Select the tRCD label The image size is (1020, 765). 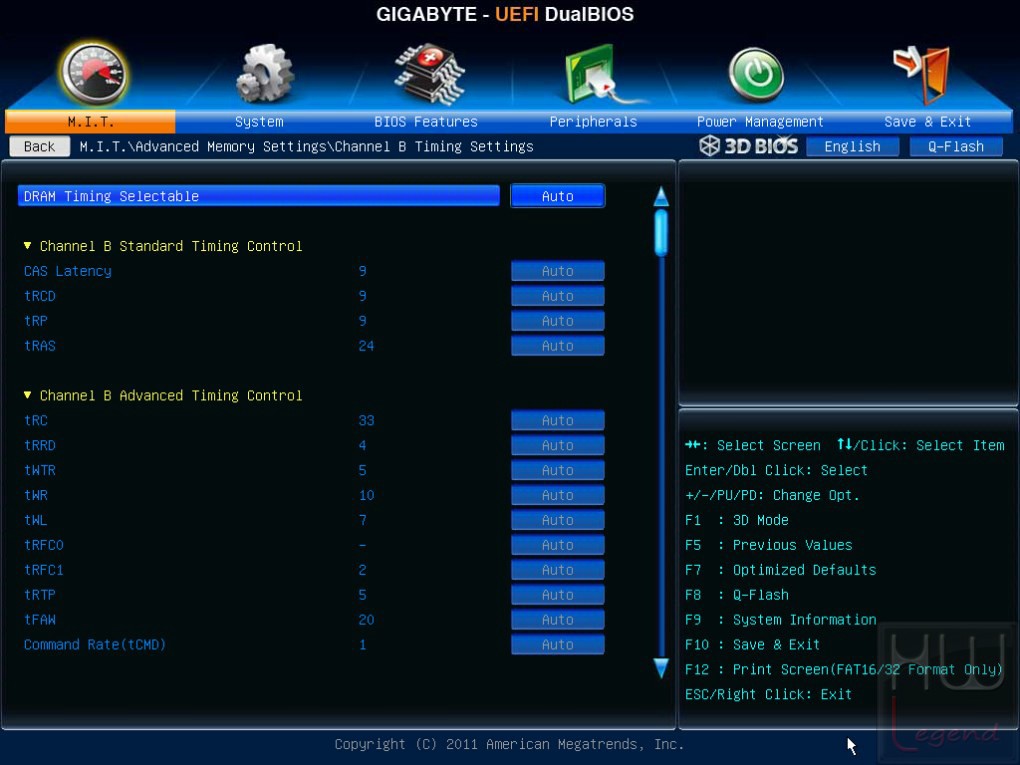point(40,296)
